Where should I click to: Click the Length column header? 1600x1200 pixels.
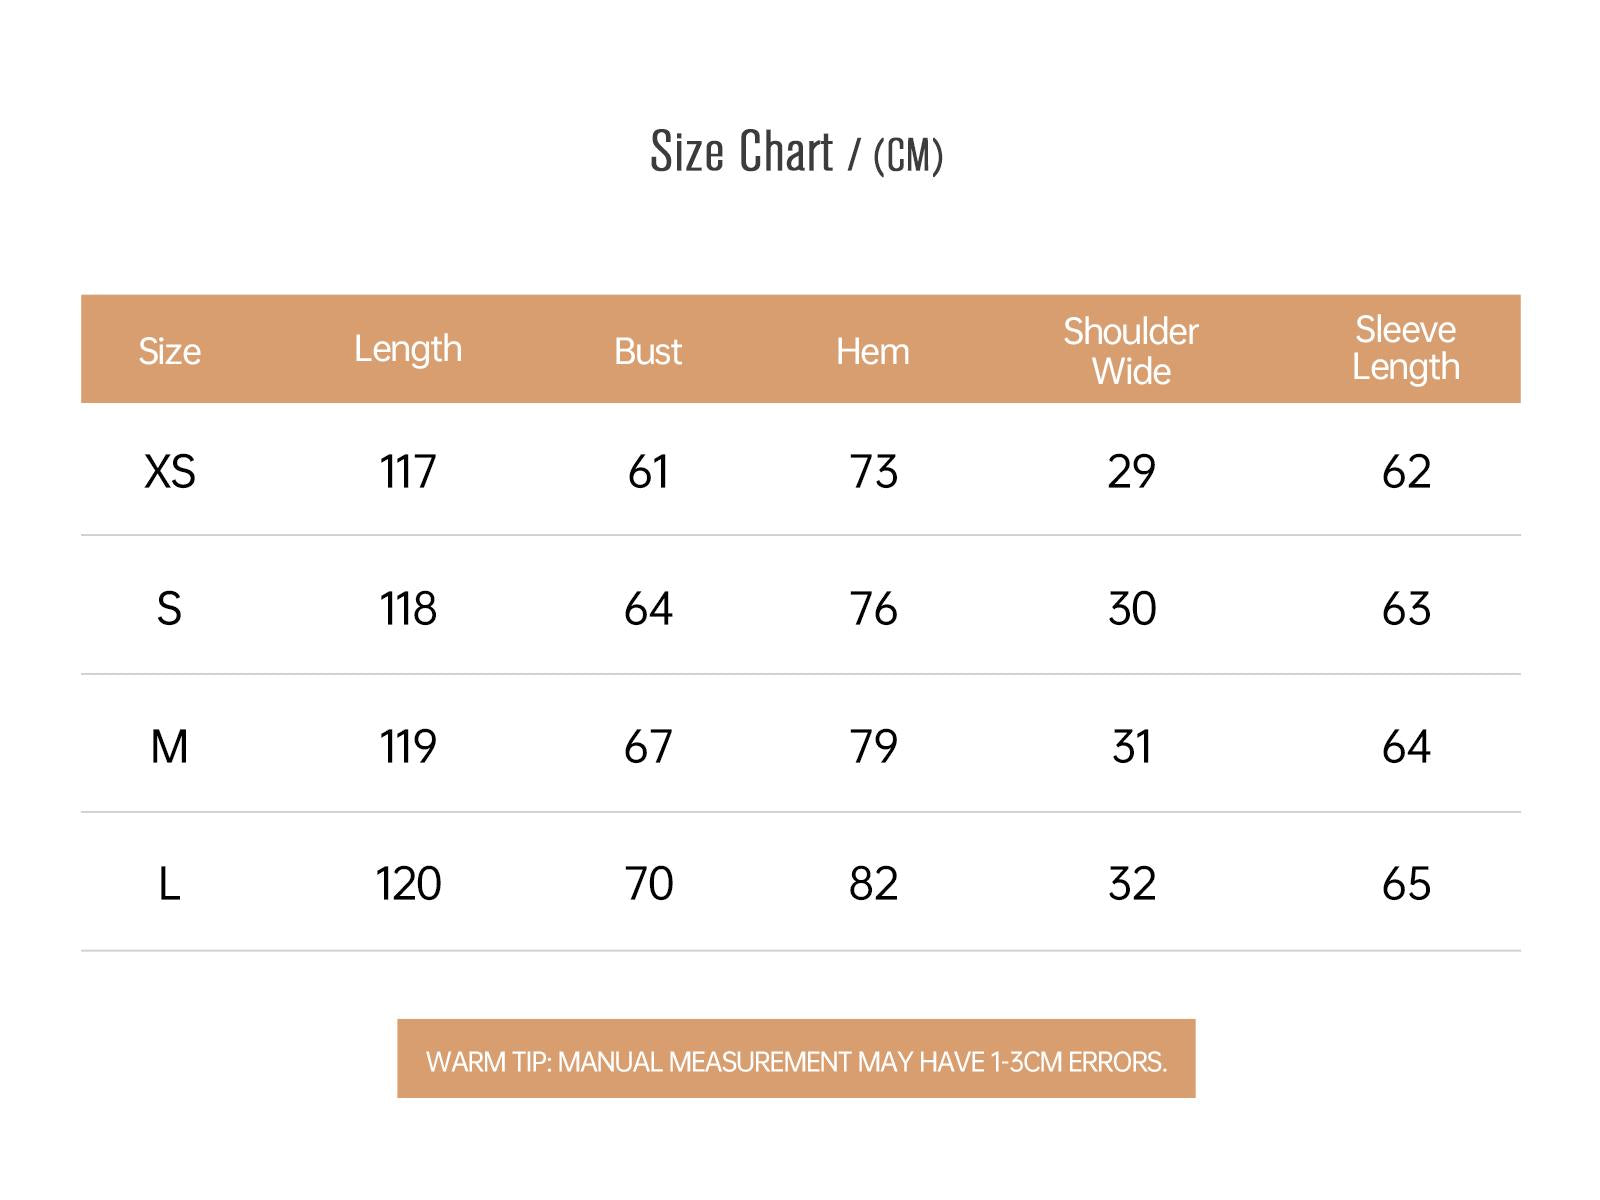click(x=408, y=349)
